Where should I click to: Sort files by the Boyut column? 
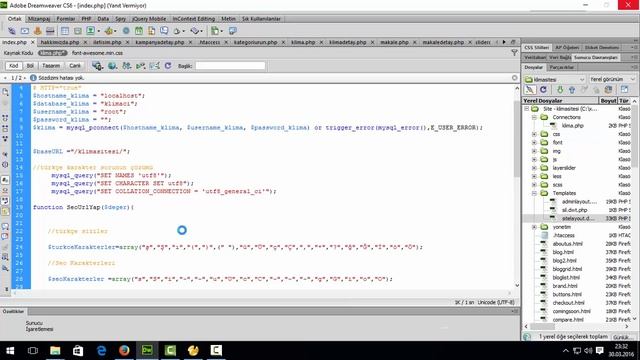tap(608, 100)
